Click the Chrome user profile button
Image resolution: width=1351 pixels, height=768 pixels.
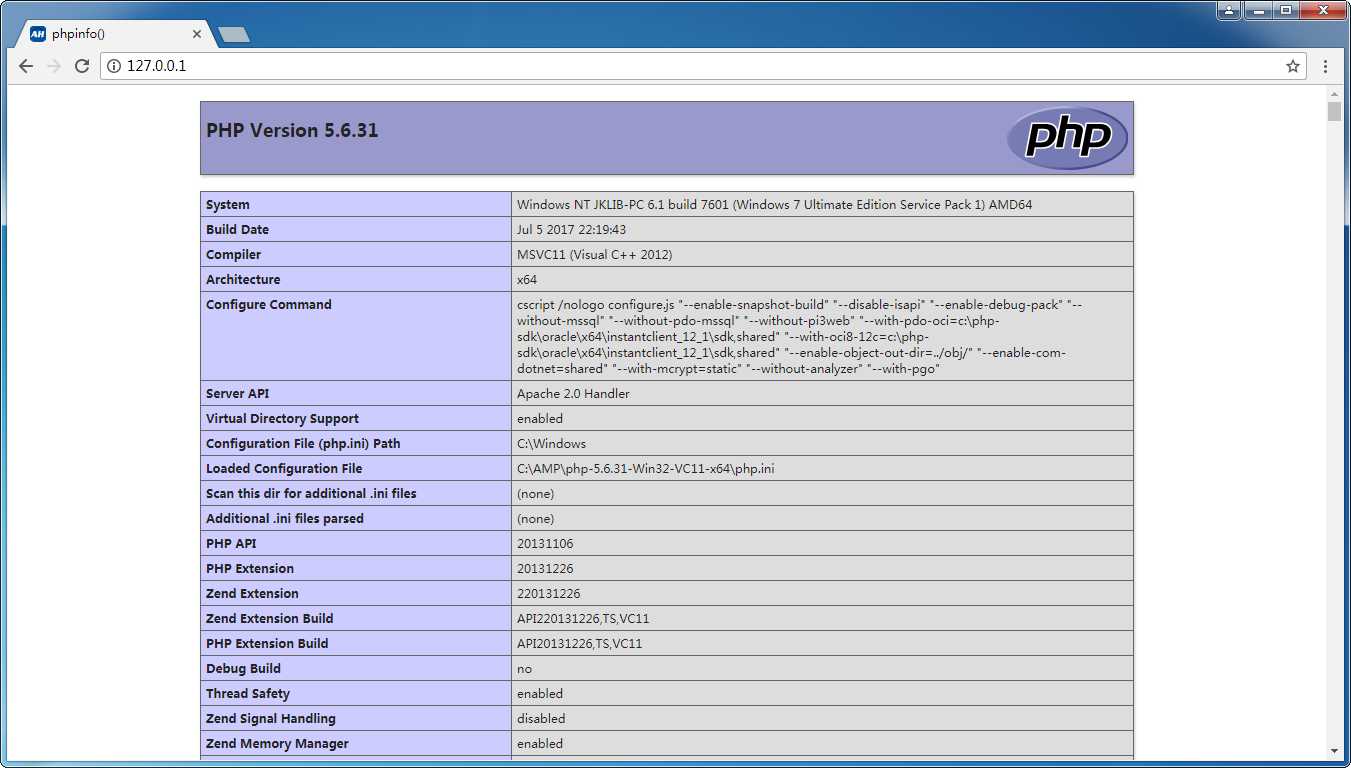(x=1229, y=11)
